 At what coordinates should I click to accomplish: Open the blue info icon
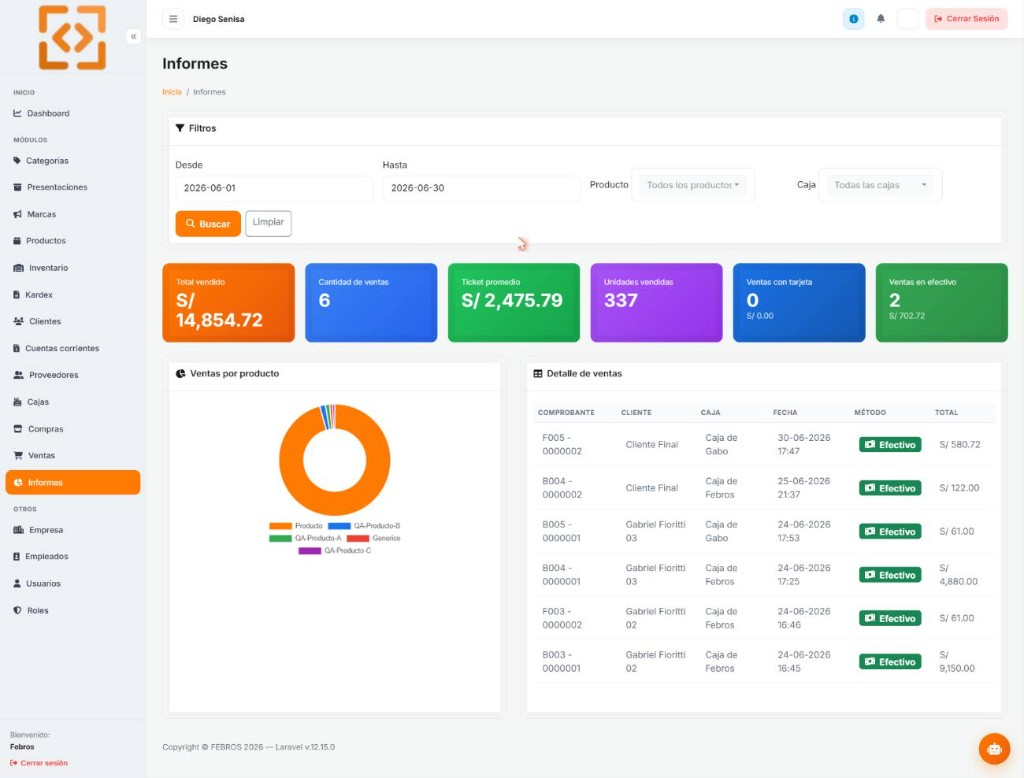[853, 19]
